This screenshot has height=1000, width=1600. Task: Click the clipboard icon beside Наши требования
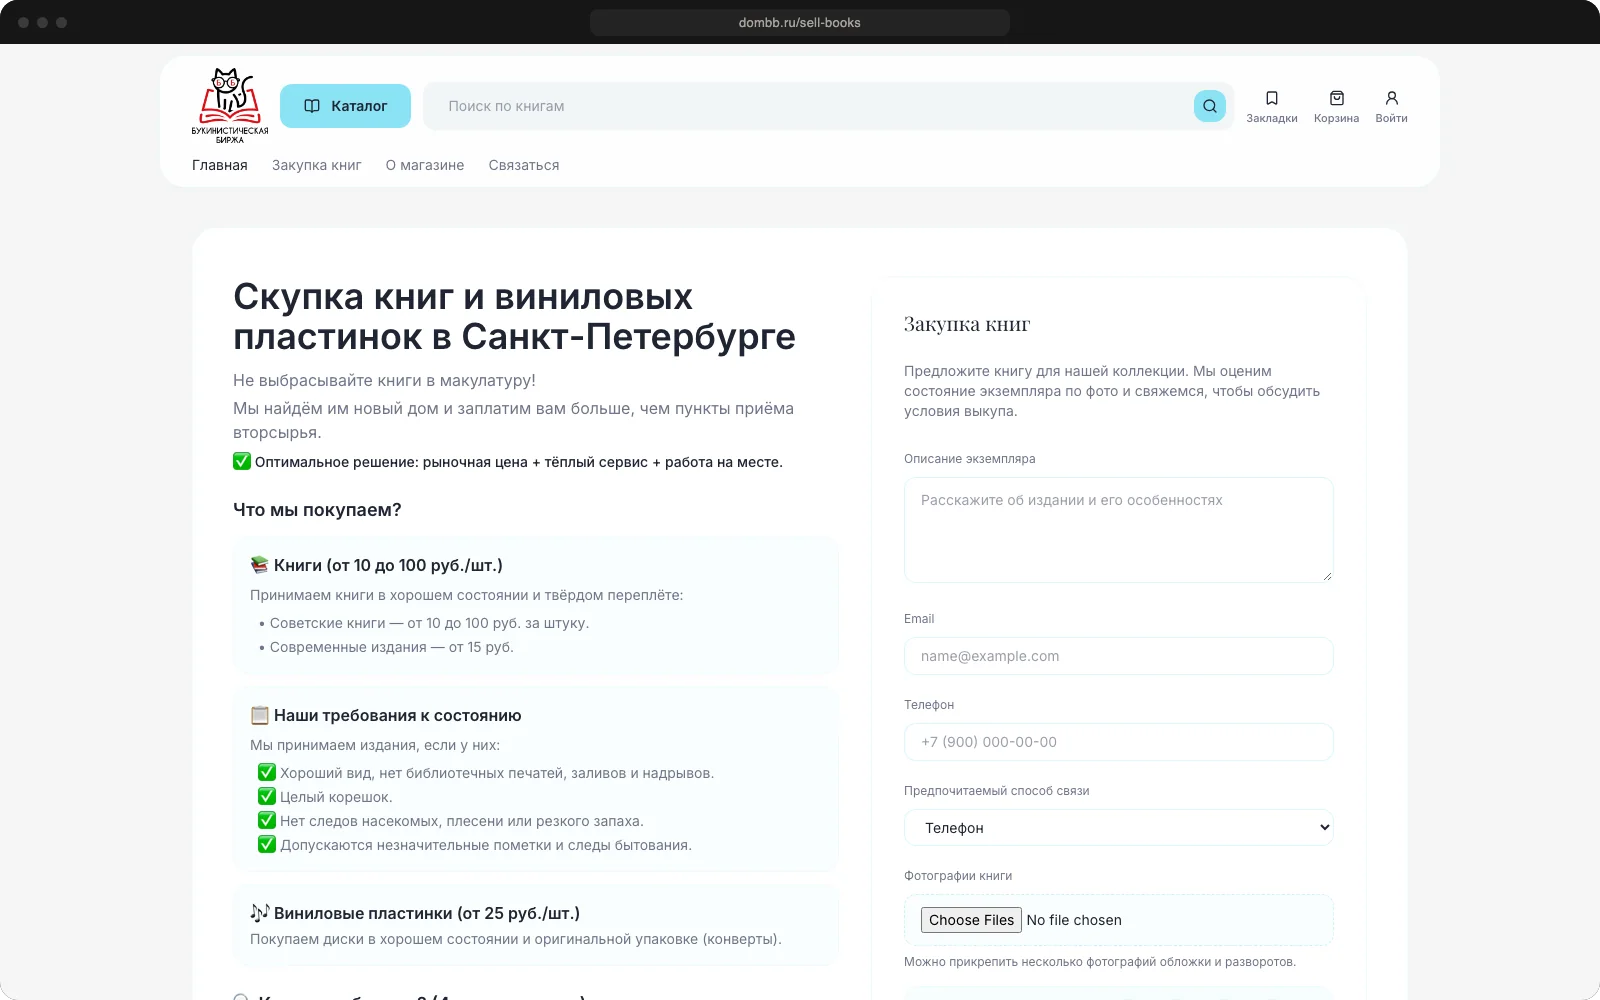260,715
